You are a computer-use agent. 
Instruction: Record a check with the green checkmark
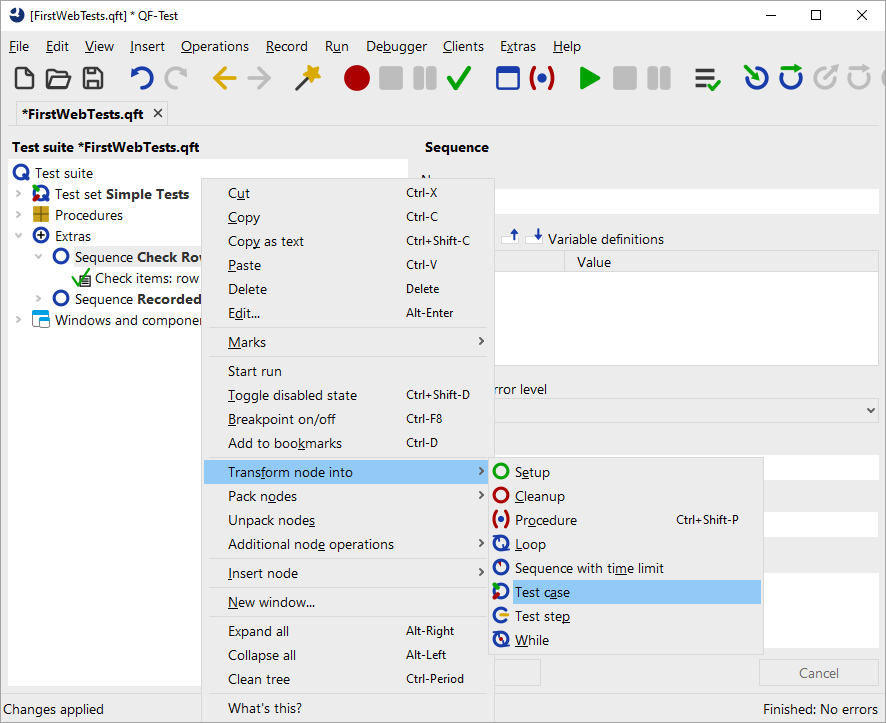[x=459, y=78]
